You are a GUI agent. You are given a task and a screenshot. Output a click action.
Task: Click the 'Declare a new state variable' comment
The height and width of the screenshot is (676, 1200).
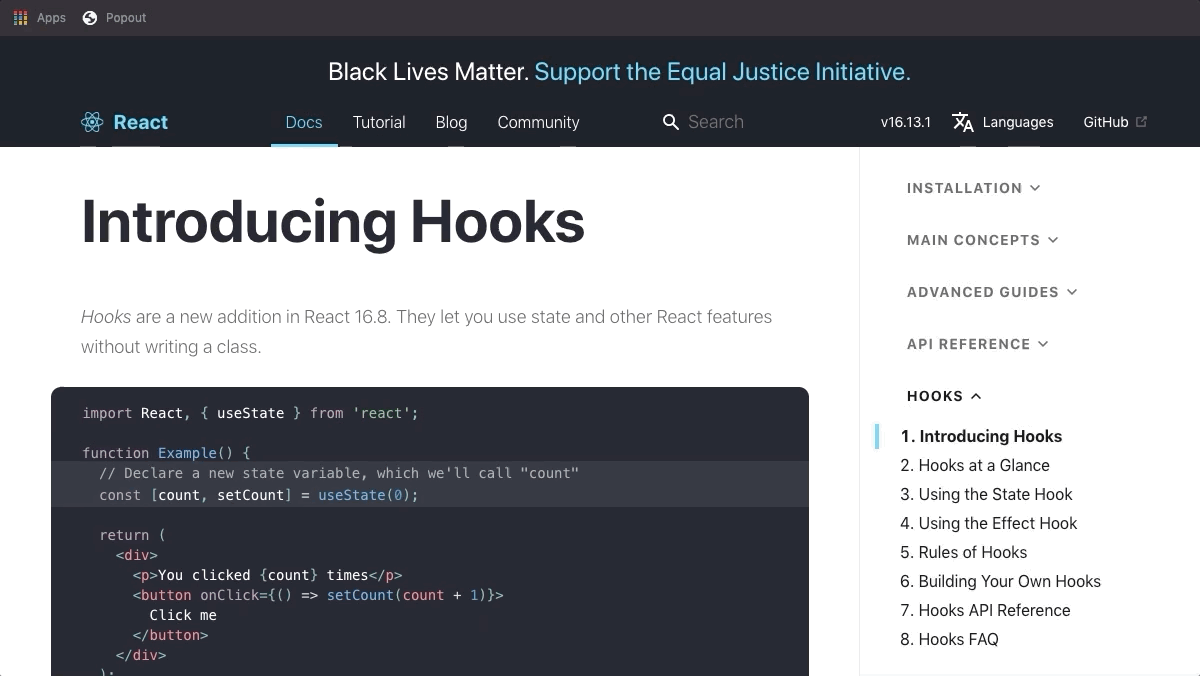(x=339, y=473)
